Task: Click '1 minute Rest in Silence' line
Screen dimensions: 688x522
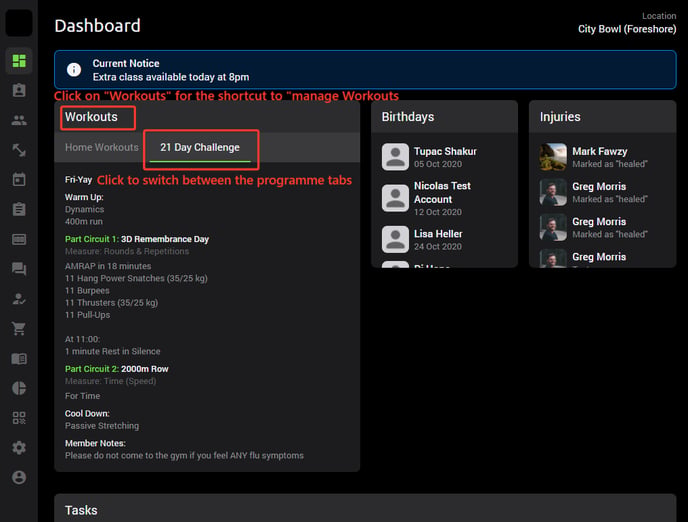Action: [113, 351]
